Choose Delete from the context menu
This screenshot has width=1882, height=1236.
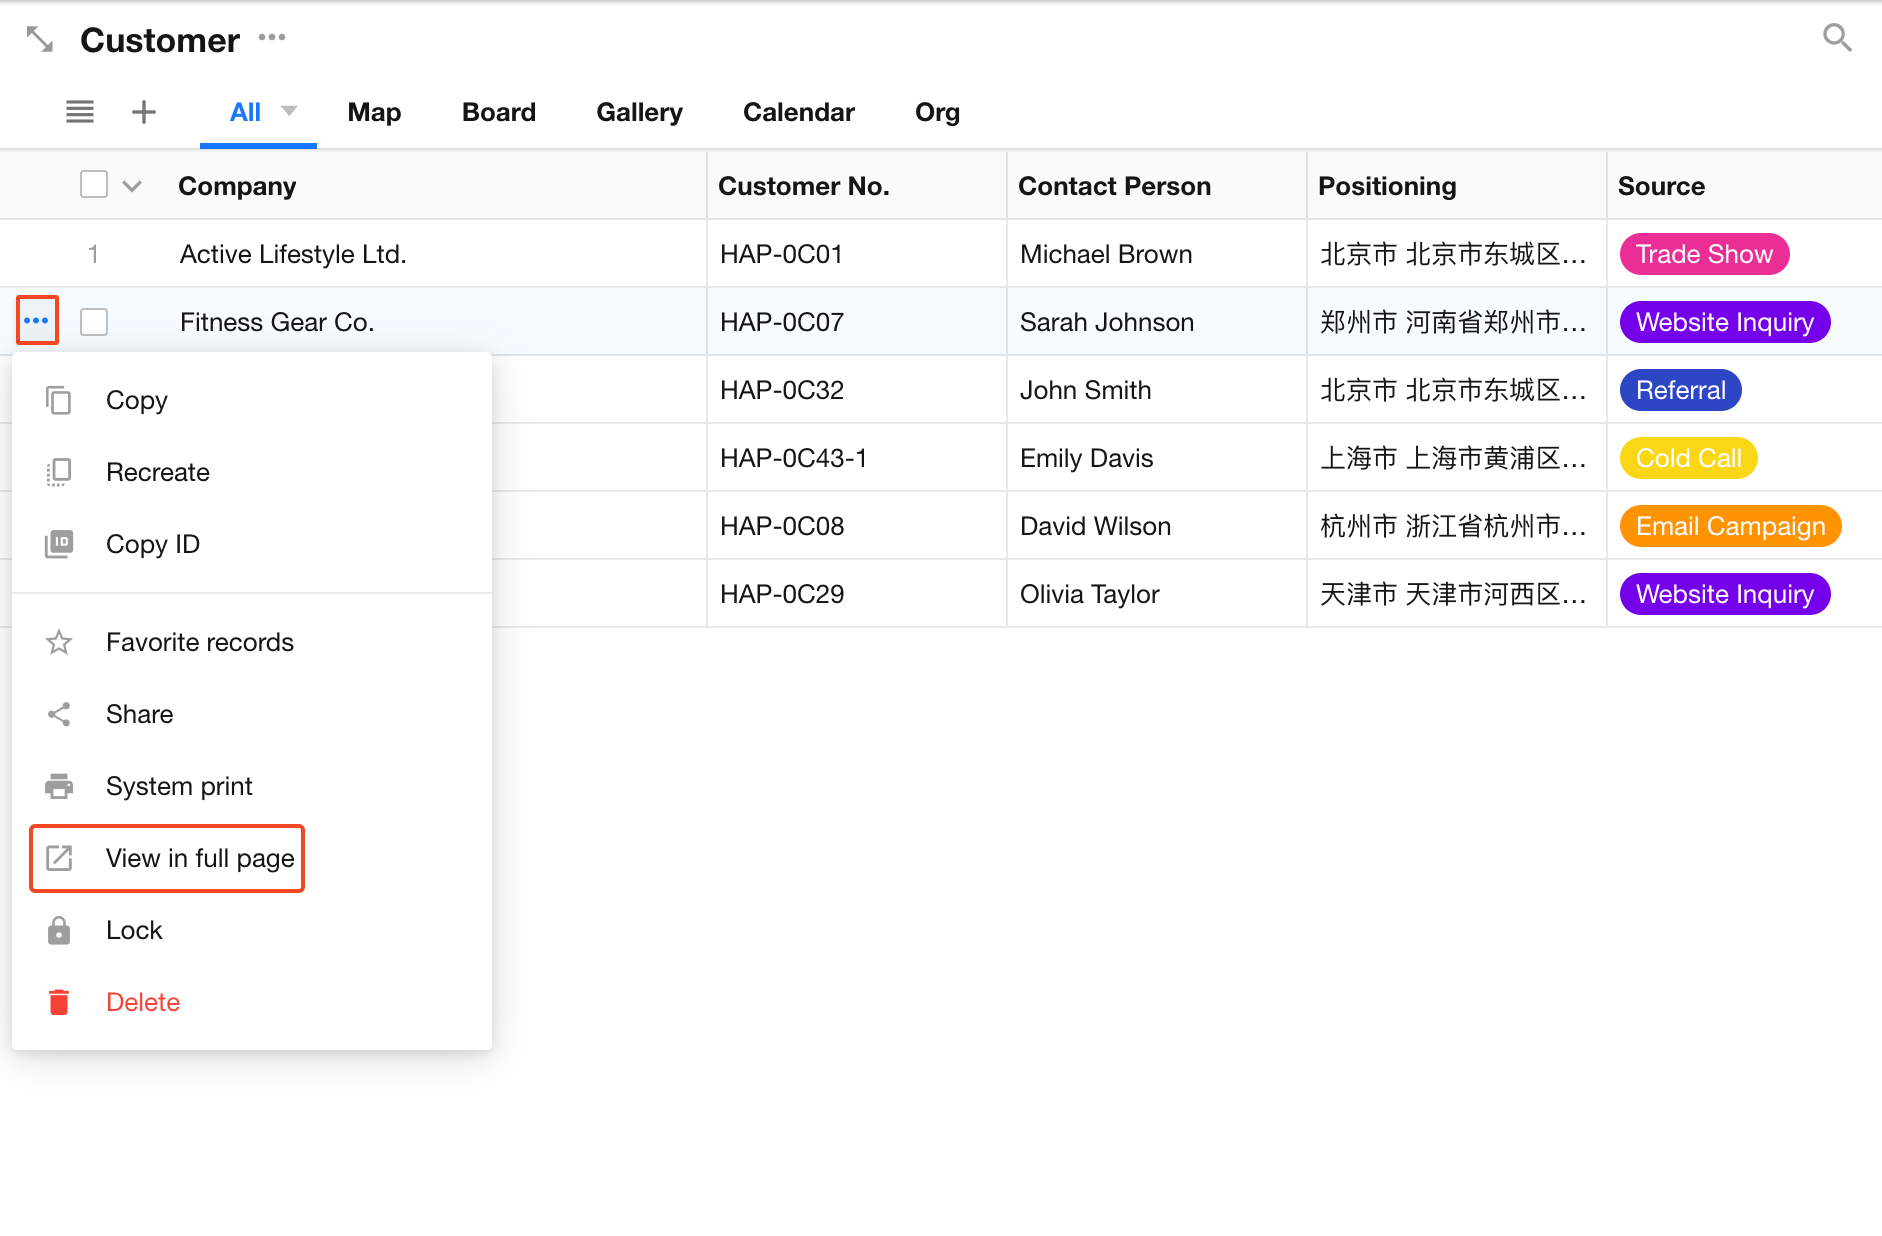[143, 1002]
